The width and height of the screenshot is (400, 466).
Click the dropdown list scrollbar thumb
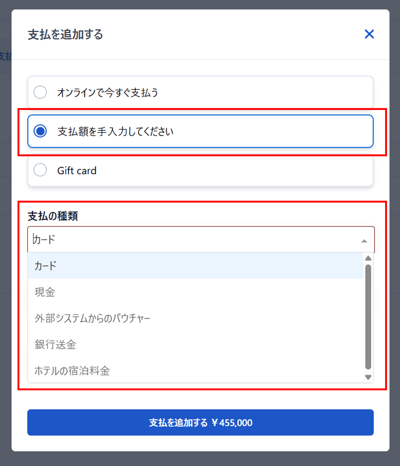pos(368,317)
